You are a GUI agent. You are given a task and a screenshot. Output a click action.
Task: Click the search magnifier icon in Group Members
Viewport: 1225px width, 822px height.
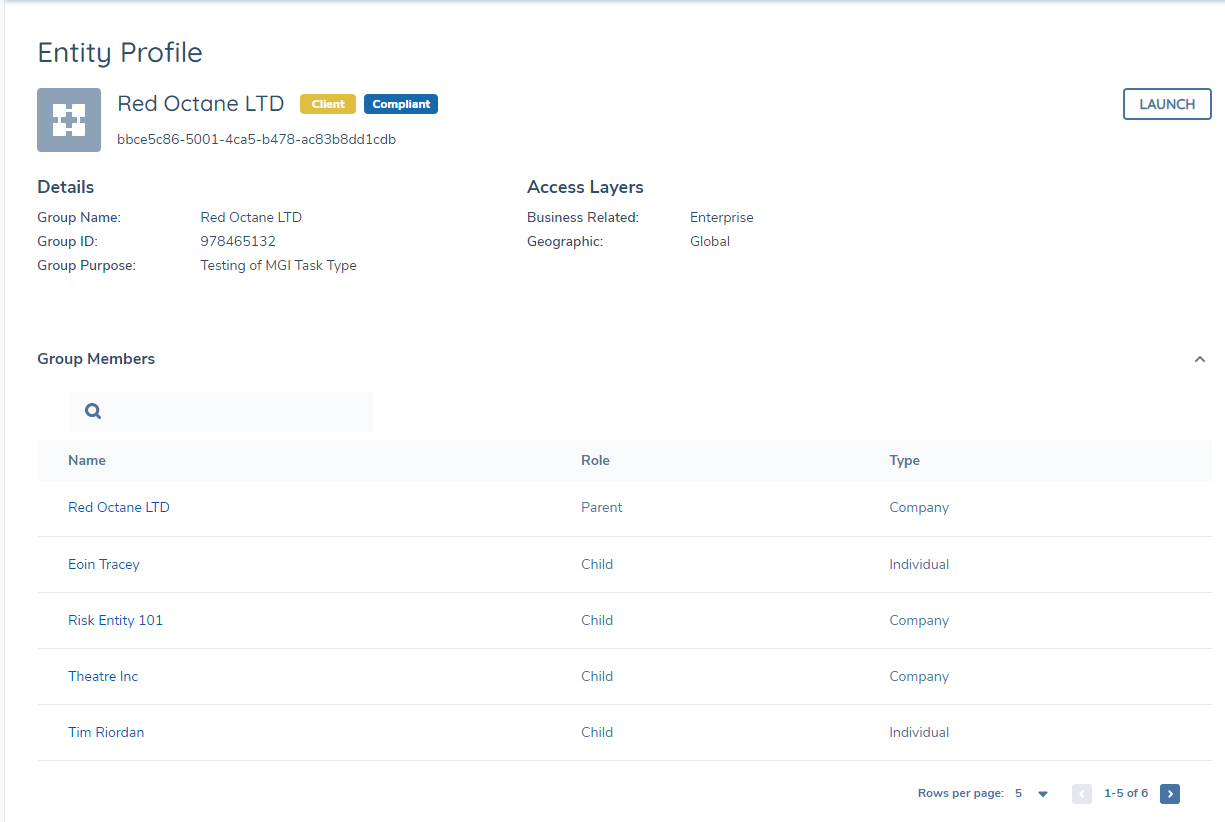(93, 411)
